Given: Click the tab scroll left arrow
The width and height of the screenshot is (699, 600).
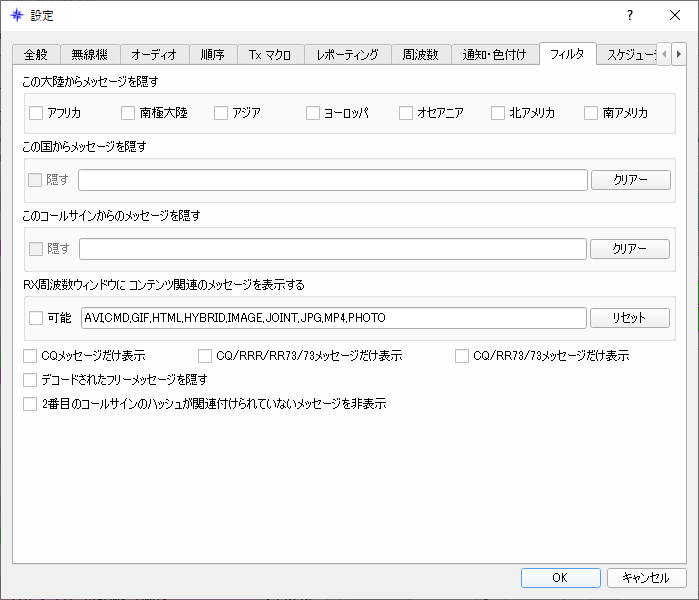Looking at the screenshot, I should coord(664,54).
